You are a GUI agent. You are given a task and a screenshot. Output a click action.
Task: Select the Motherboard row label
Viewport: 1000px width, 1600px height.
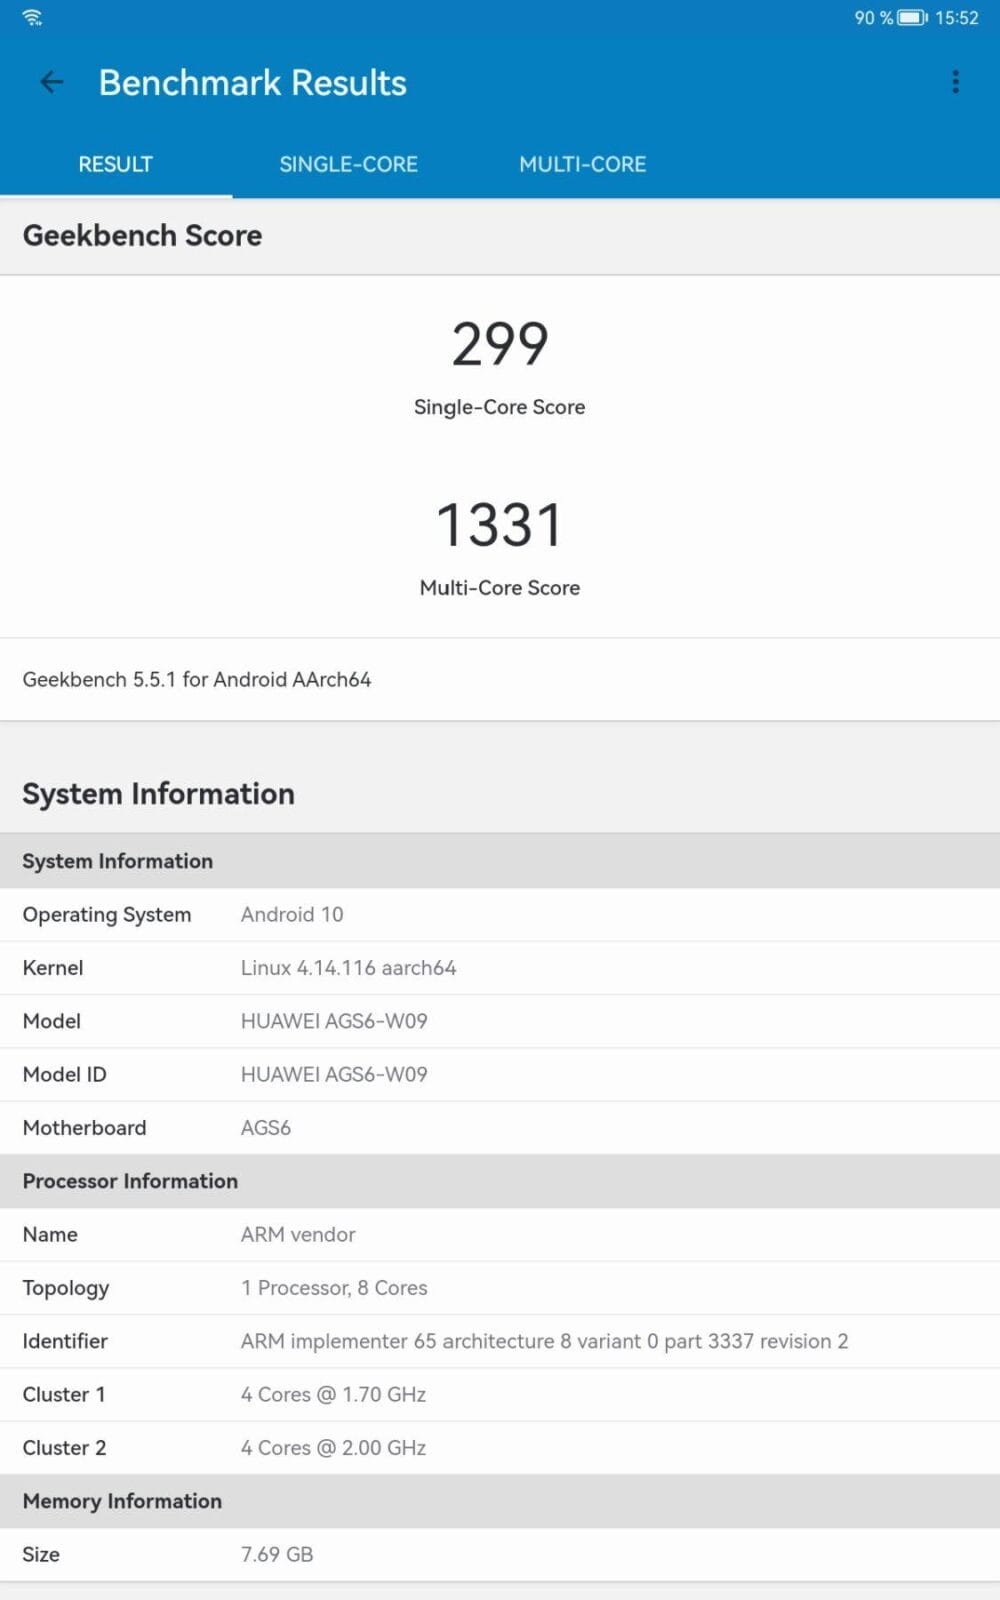[85, 1128]
